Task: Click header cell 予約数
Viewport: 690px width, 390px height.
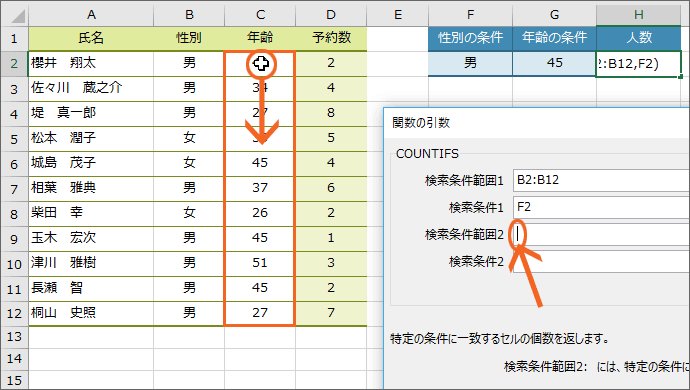Action: 331,38
